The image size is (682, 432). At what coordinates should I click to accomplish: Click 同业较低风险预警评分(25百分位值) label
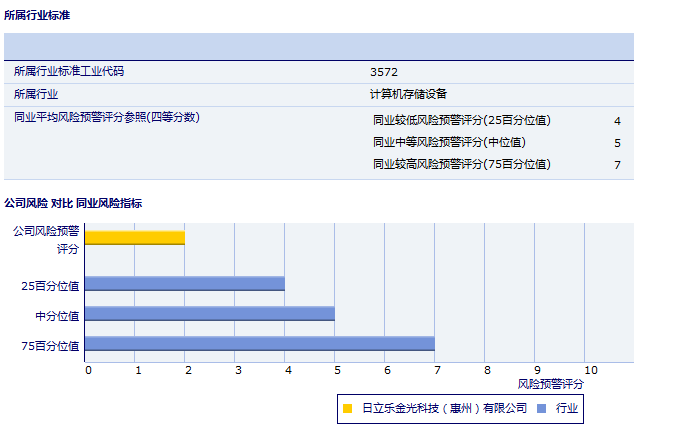(461, 120)
